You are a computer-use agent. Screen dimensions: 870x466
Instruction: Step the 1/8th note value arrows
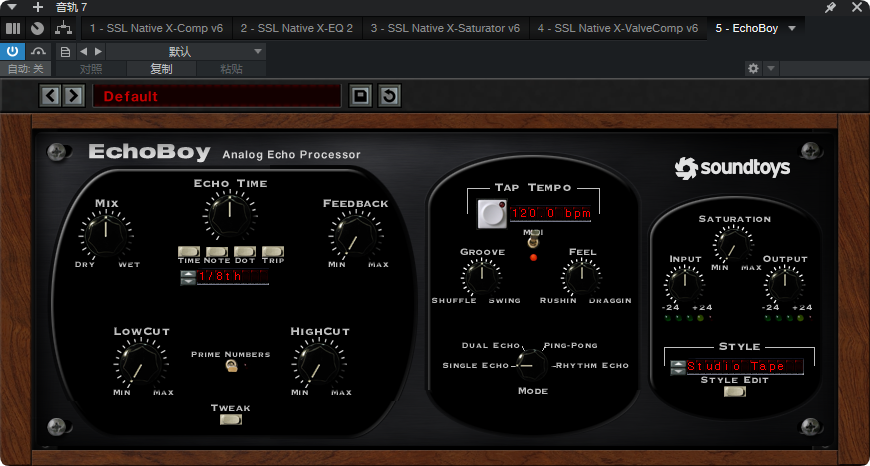coord(188,277)
